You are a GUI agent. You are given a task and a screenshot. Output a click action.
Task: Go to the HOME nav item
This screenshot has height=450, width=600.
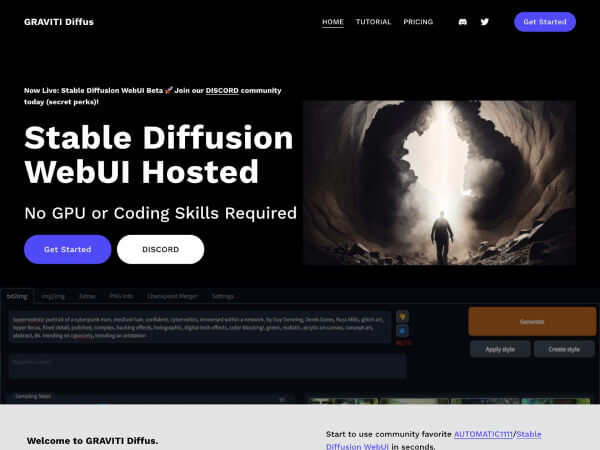pos(333,22)
